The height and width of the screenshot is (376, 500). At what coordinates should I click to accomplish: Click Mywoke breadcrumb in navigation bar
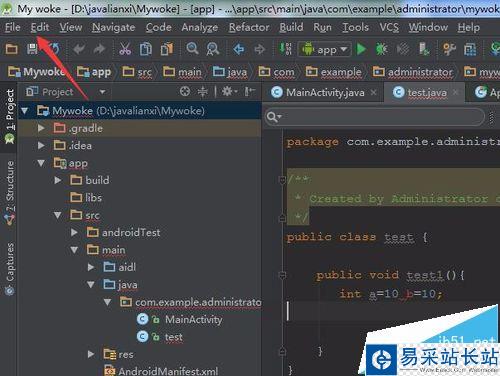coord(37,72)
